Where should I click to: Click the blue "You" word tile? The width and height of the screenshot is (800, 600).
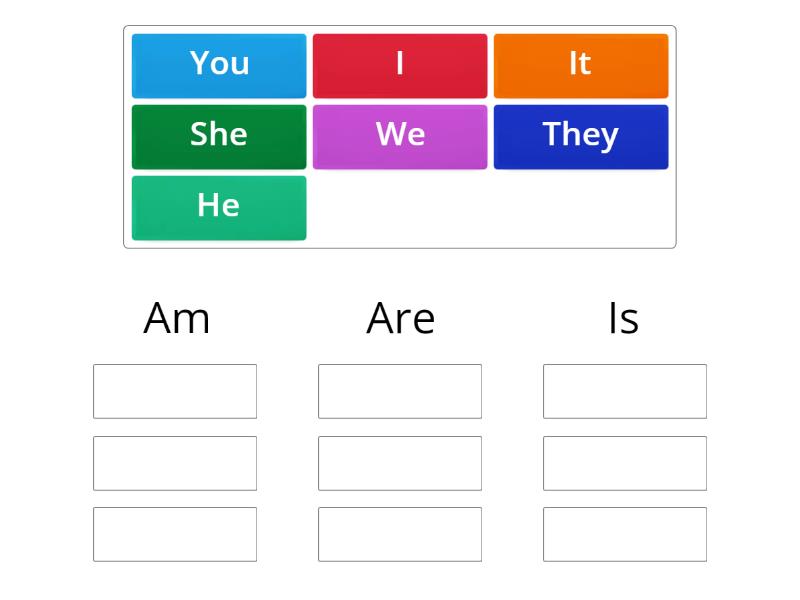[x=219, y=65]
